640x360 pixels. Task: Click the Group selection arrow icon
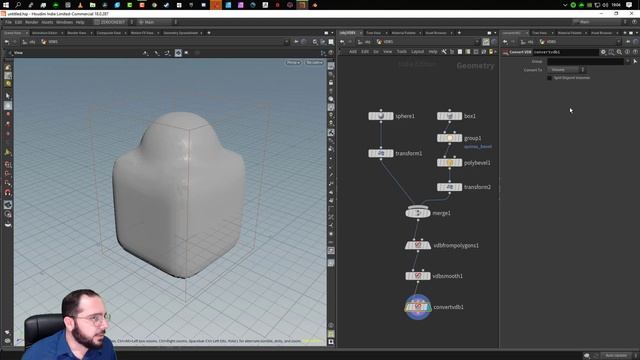pos(635,61)
